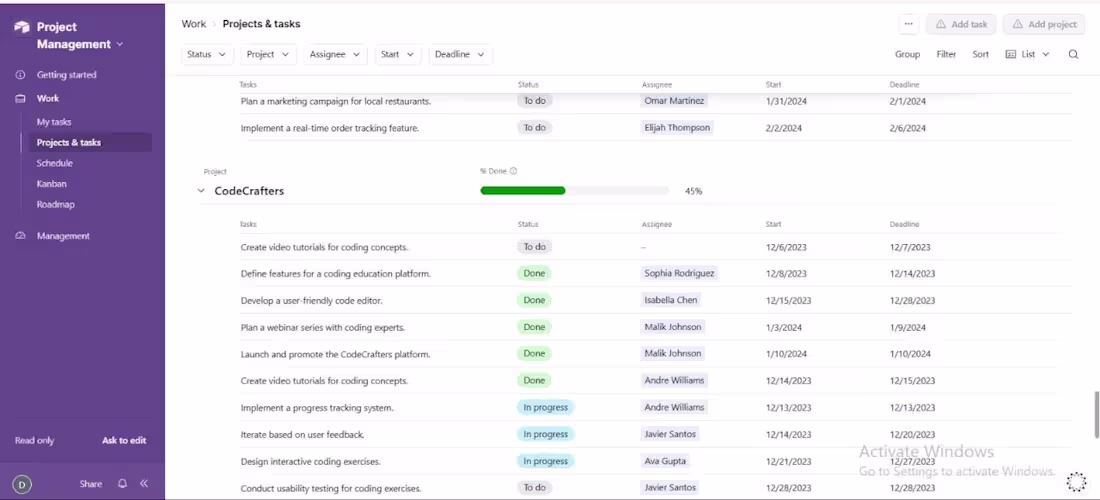Image resolution: width=1100 pixels, height=500 pixels.
Task: Go to Kanban in sidebar
Action: (52, 184)
